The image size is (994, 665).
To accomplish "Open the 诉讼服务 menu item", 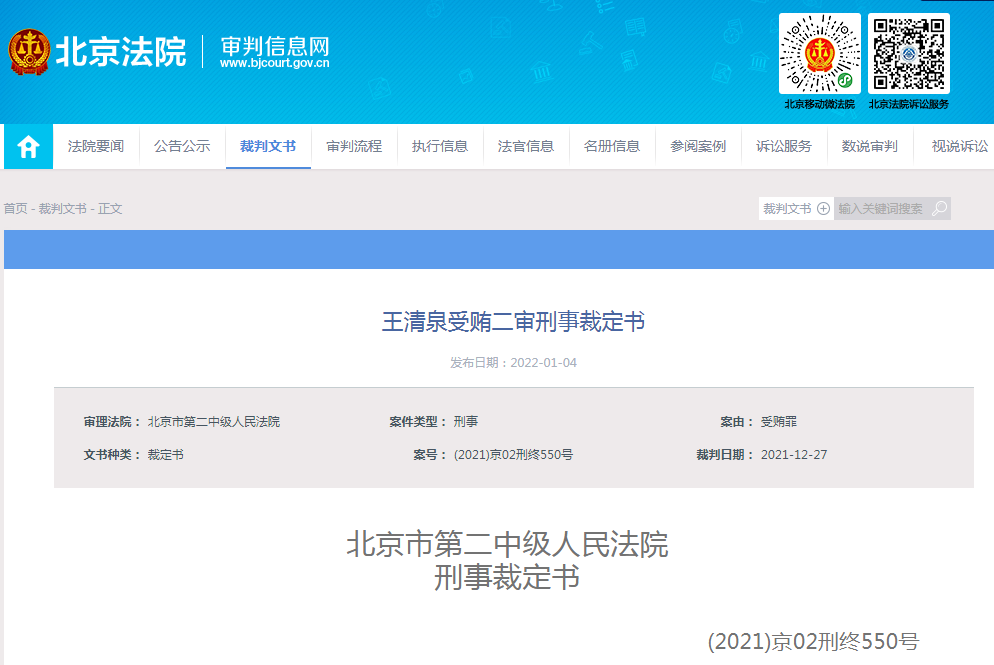I will (x=784, y=147).
